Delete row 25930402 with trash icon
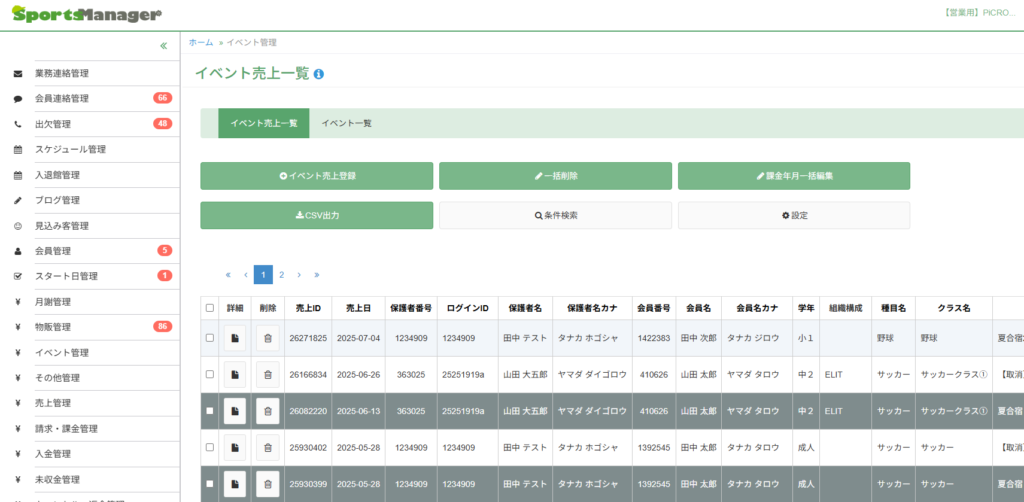This screenshot has width=1024, height=502. [x=268, y=447]
